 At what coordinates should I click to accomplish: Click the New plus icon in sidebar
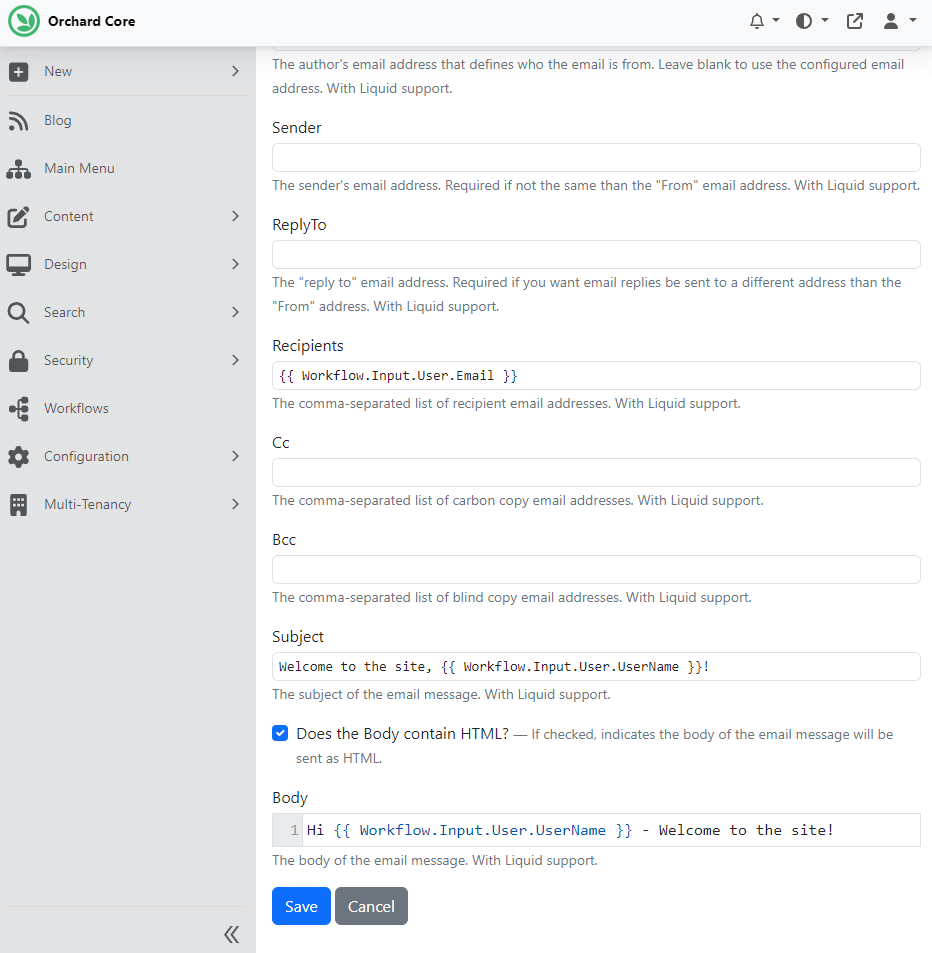(x=18, y=72)
